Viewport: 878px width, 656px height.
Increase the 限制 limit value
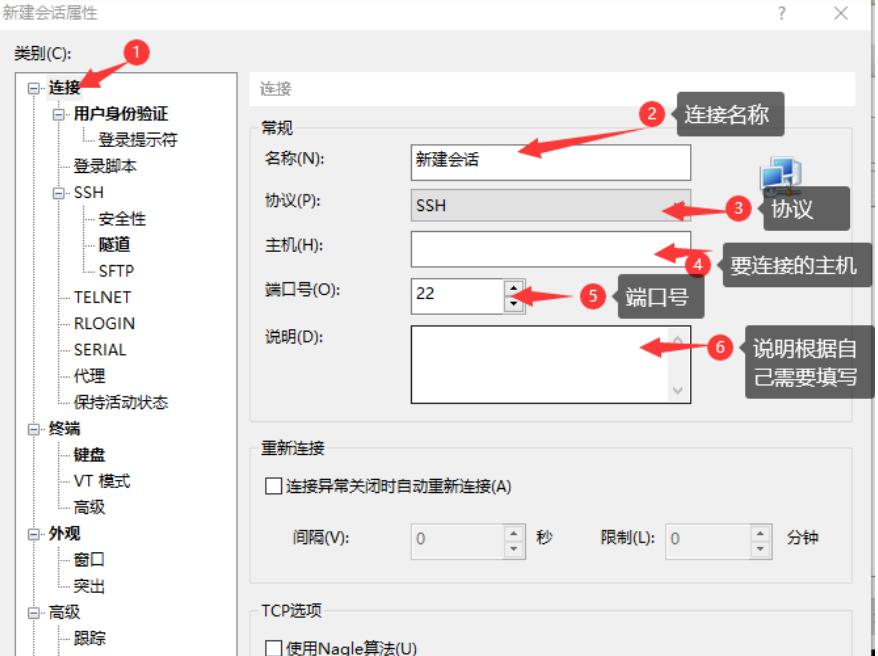click(x=760, y=533)
